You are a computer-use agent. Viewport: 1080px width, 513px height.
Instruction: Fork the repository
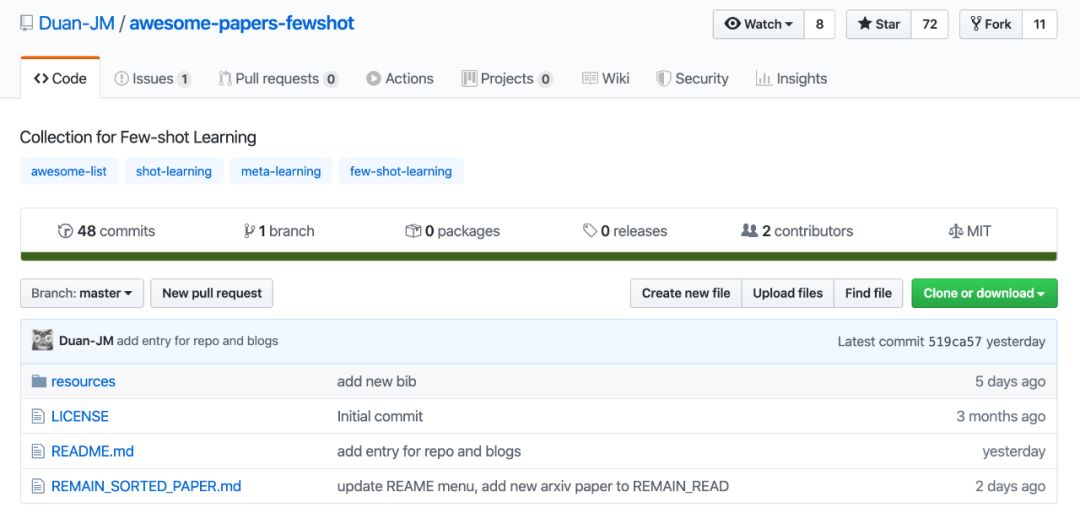[991, 24]
